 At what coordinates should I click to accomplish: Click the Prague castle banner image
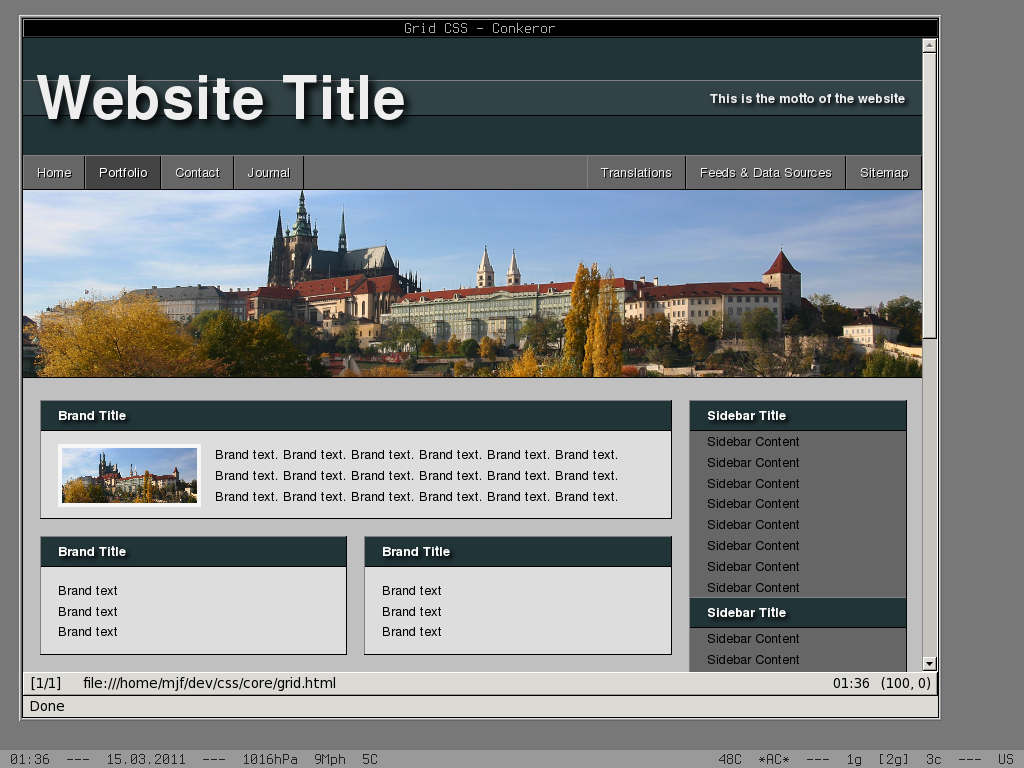tap(472, 284)
